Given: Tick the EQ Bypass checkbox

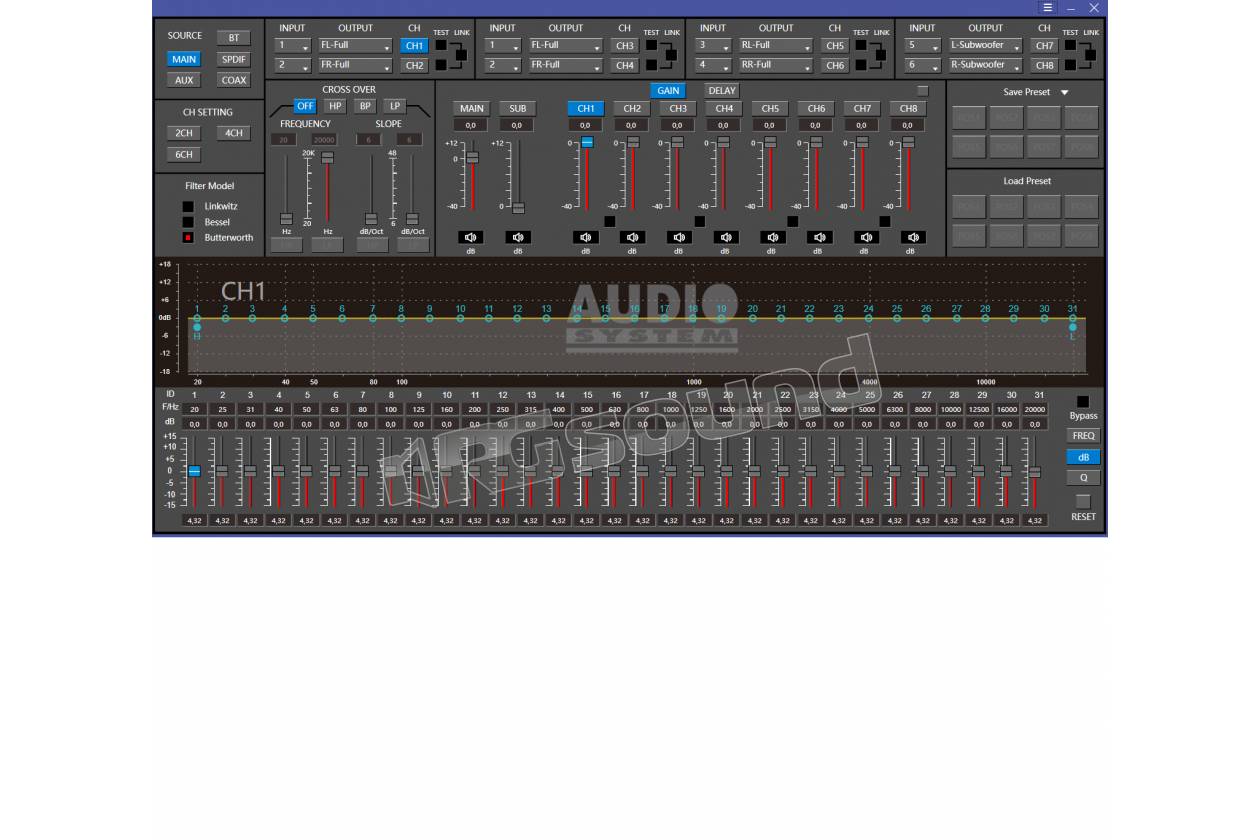Looking at the screenshot, I should pyautogui.click(x=1083, y=402).
